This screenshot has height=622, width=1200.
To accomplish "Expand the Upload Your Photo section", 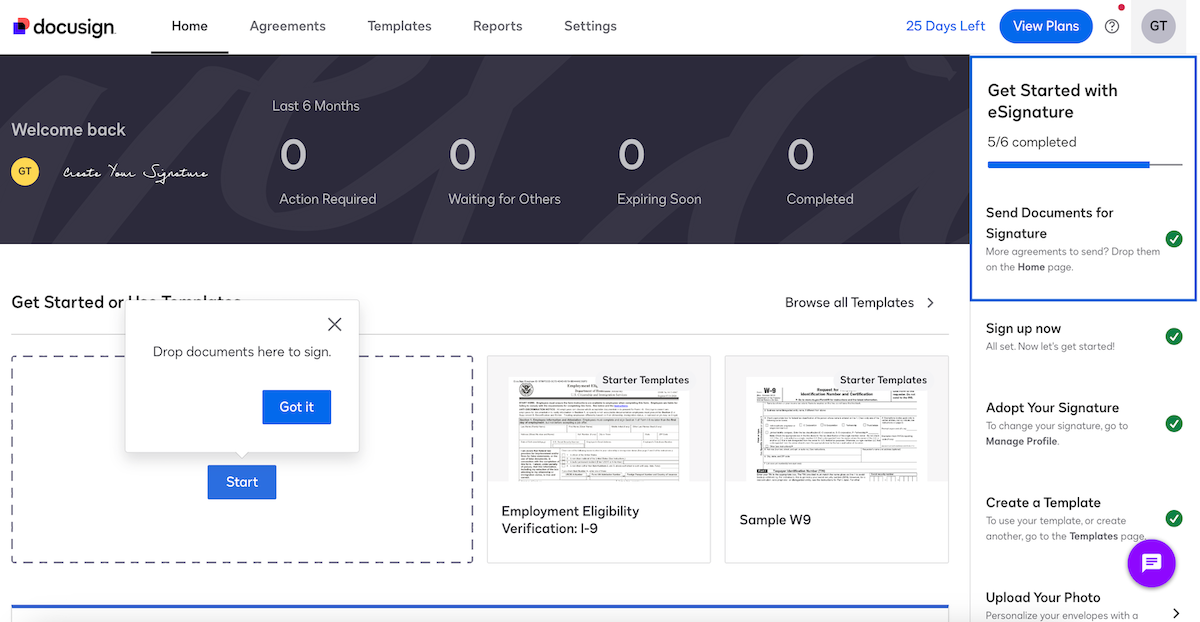I will (1175, 612).
